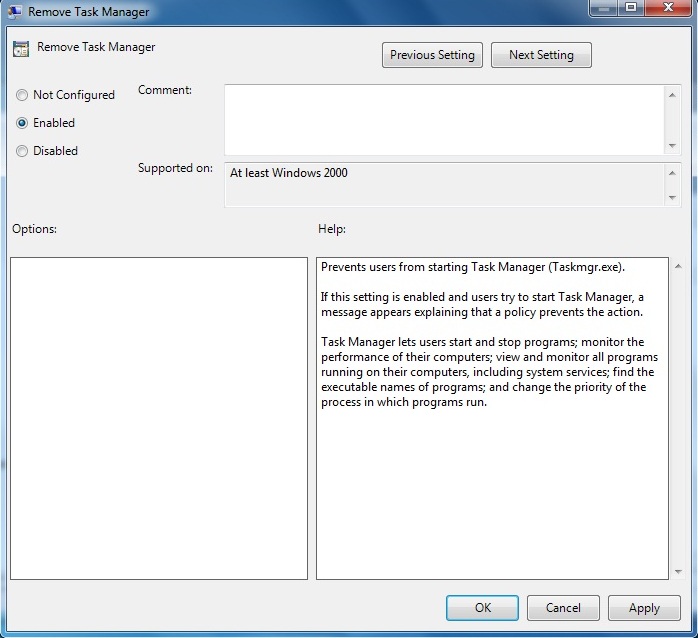This screenshot has height=638, width=698.
Task: Go to Previous Setting
Action: (432, 55)
